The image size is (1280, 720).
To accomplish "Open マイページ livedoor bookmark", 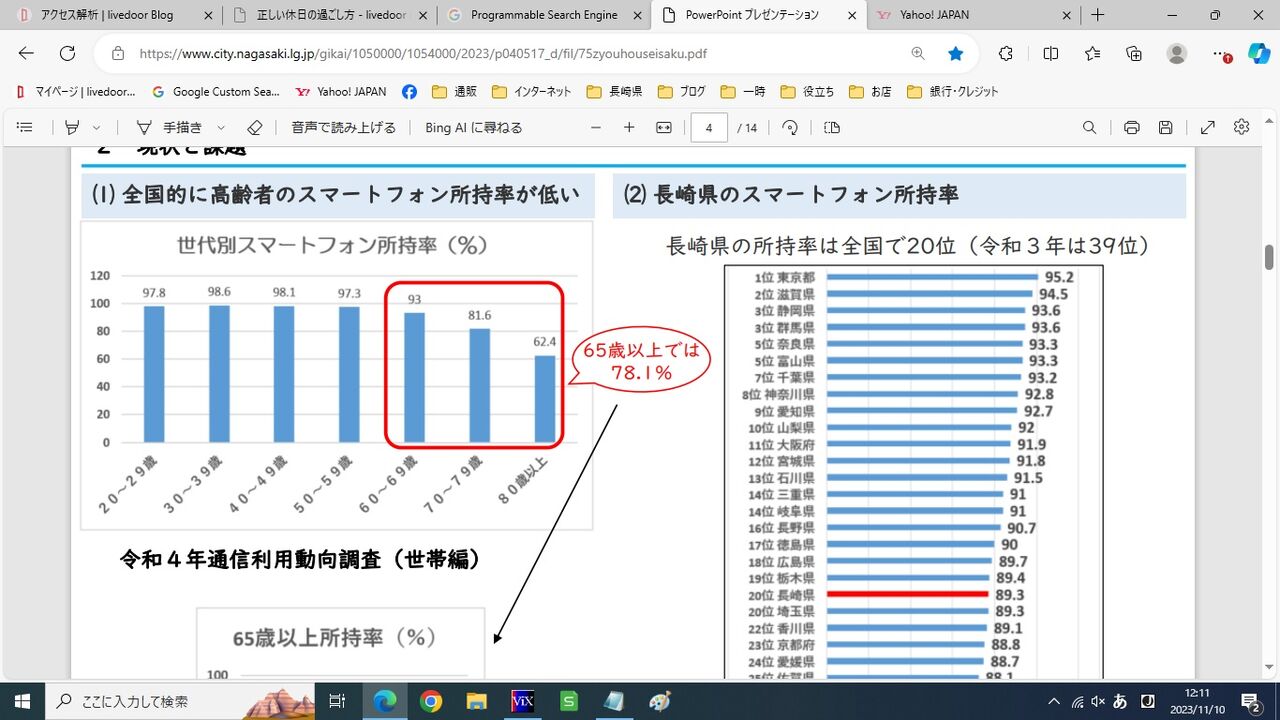I will click(x=76, y=91).
